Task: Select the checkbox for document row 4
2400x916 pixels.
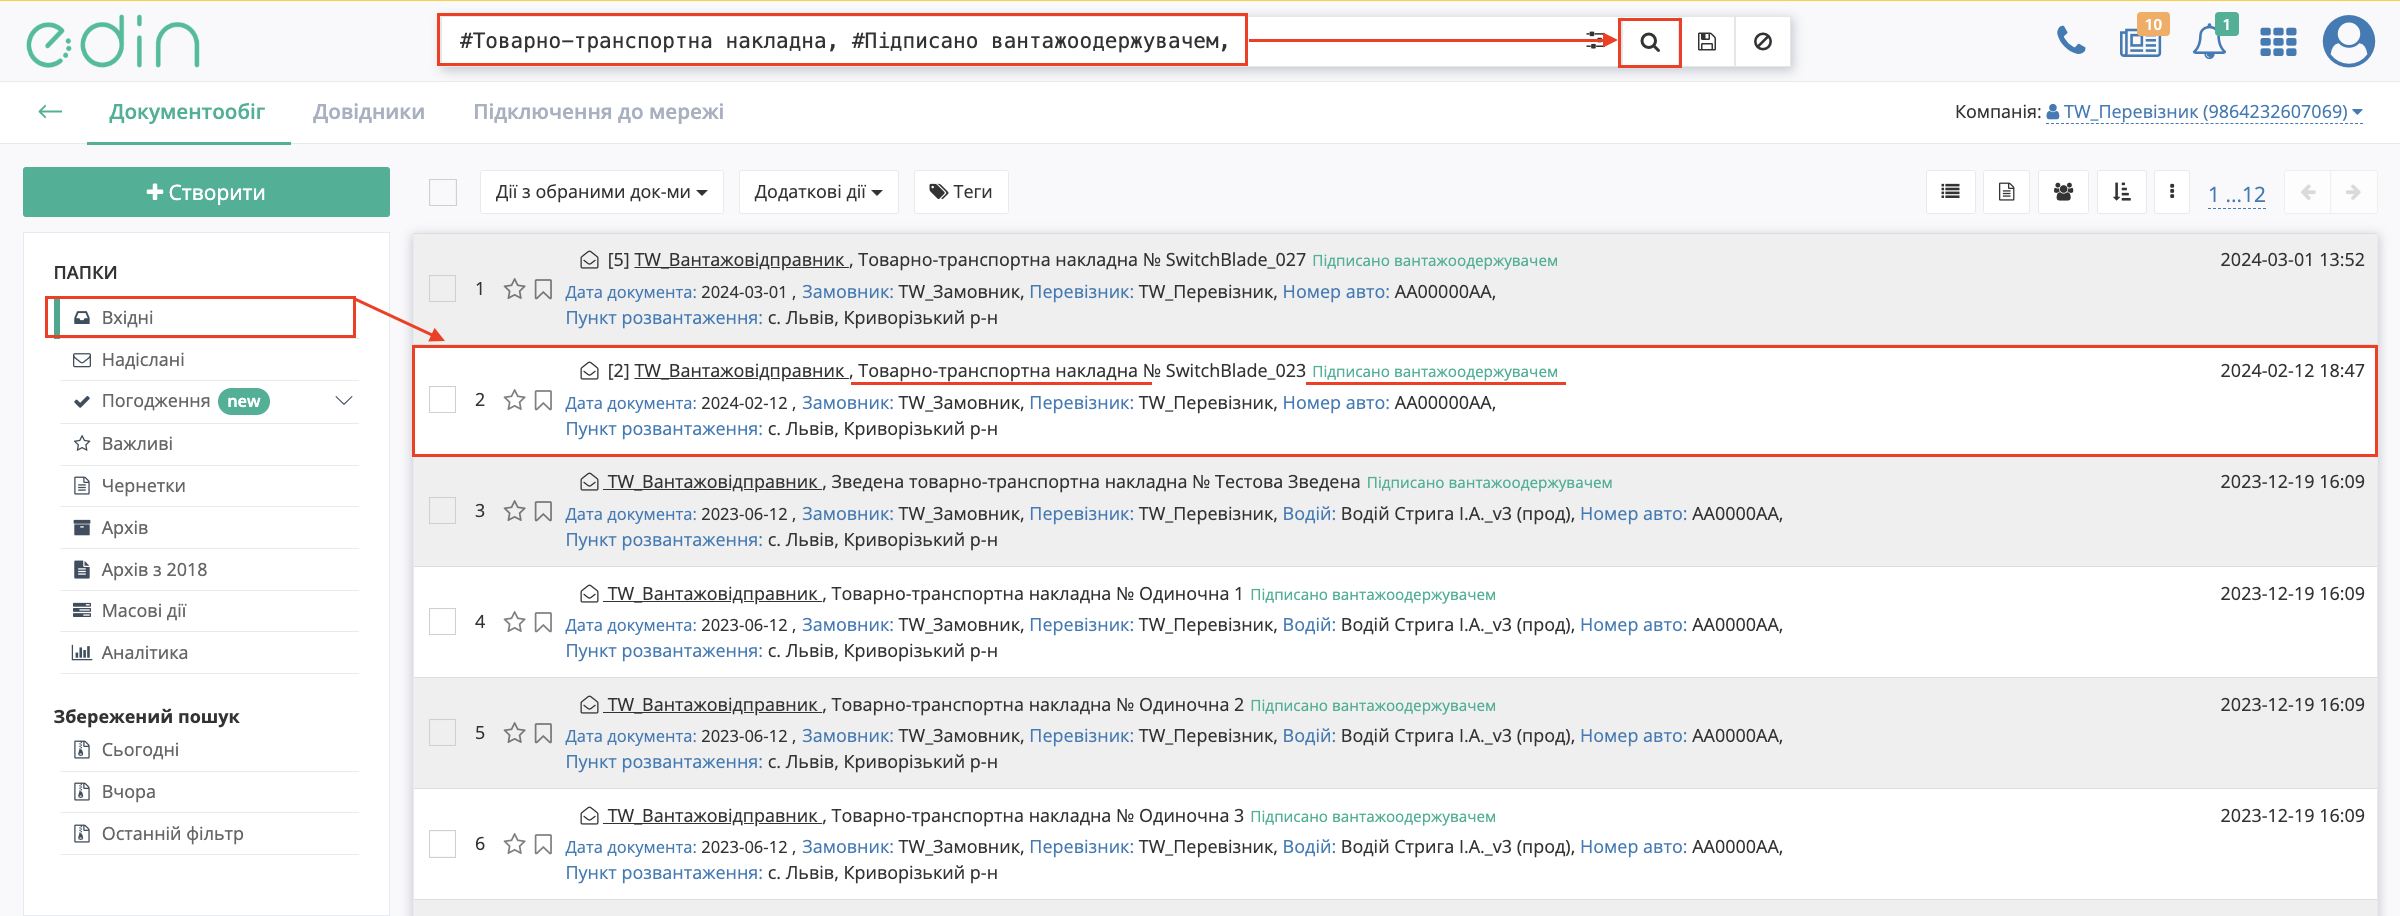Action: coord(443,622)
